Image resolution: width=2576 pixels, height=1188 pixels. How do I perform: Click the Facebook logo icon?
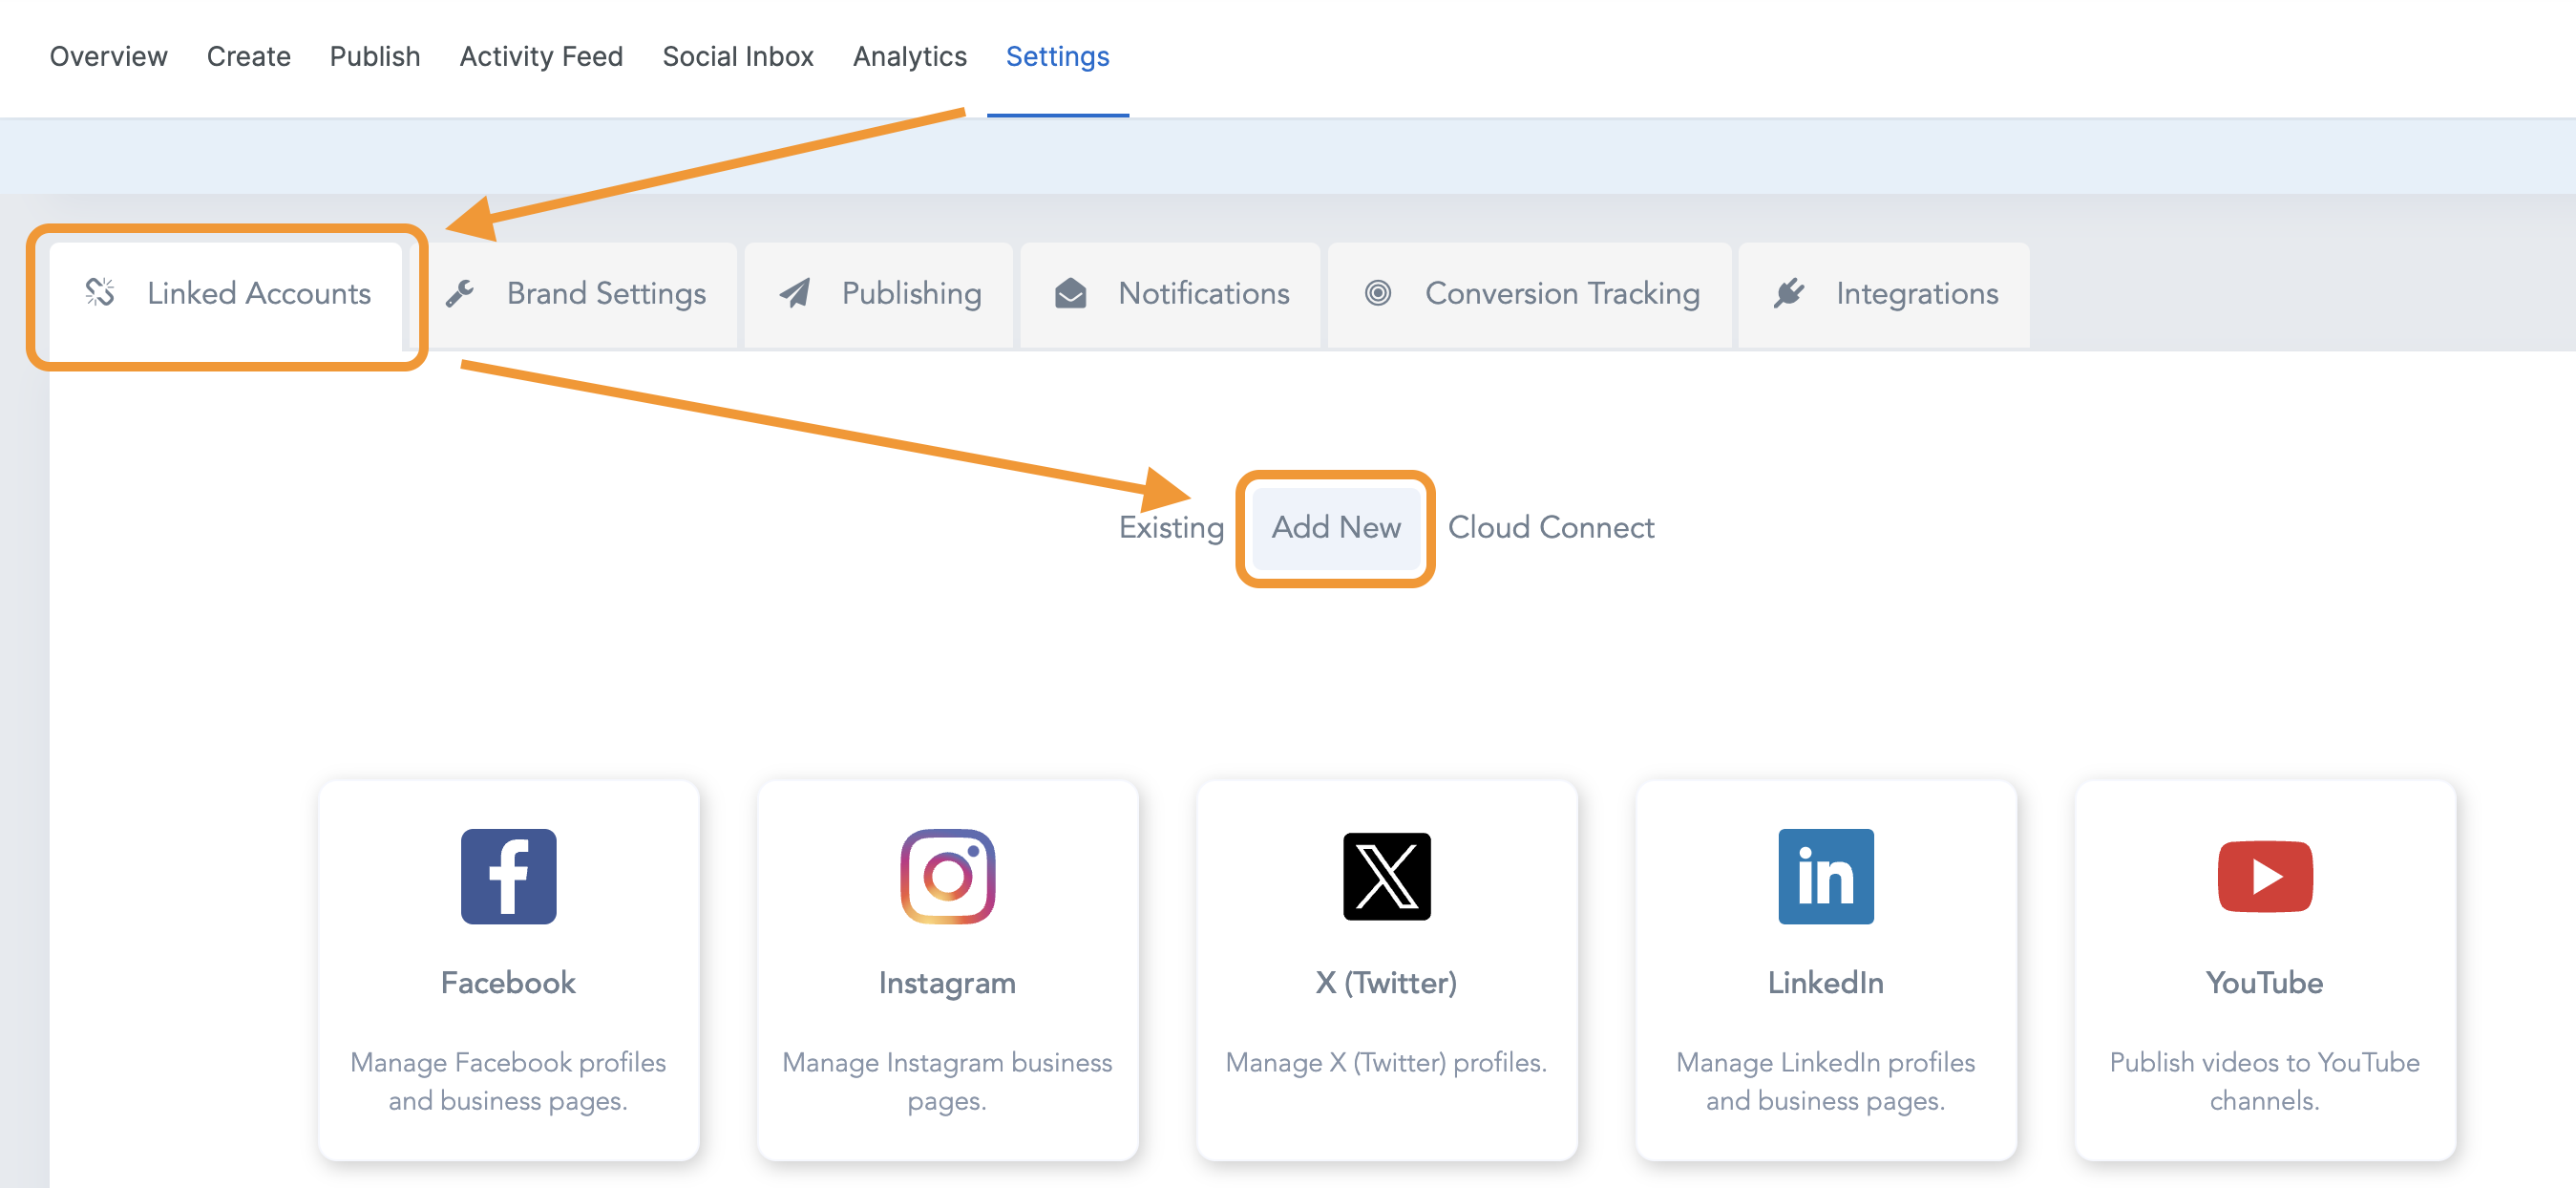tap(508, 875)
